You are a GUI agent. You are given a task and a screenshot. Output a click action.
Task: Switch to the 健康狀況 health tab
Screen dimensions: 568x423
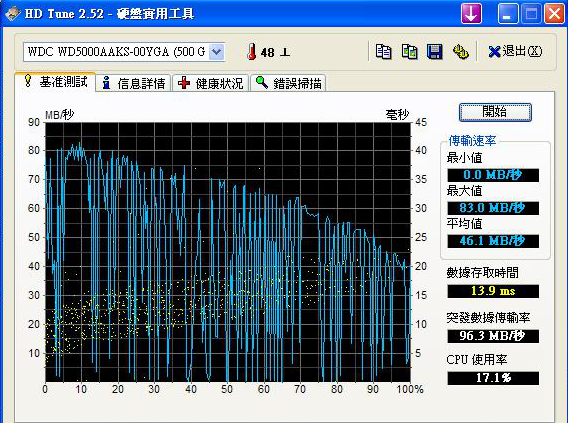pos(210,83)
